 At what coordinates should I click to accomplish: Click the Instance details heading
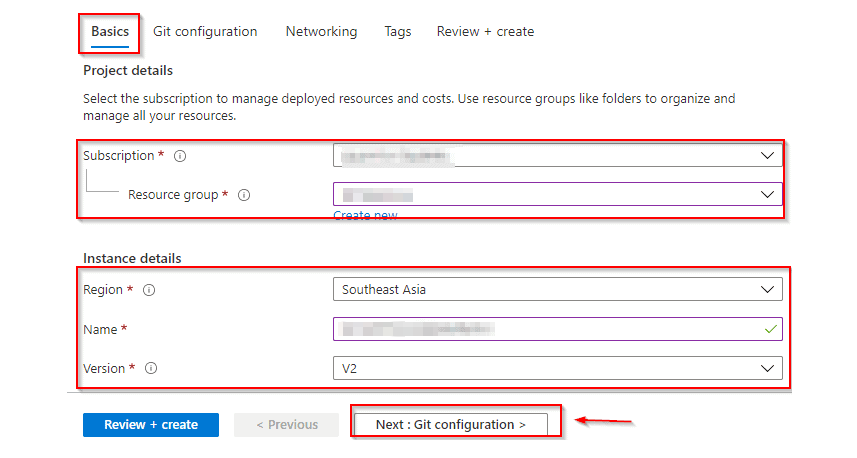coord(132,258)
